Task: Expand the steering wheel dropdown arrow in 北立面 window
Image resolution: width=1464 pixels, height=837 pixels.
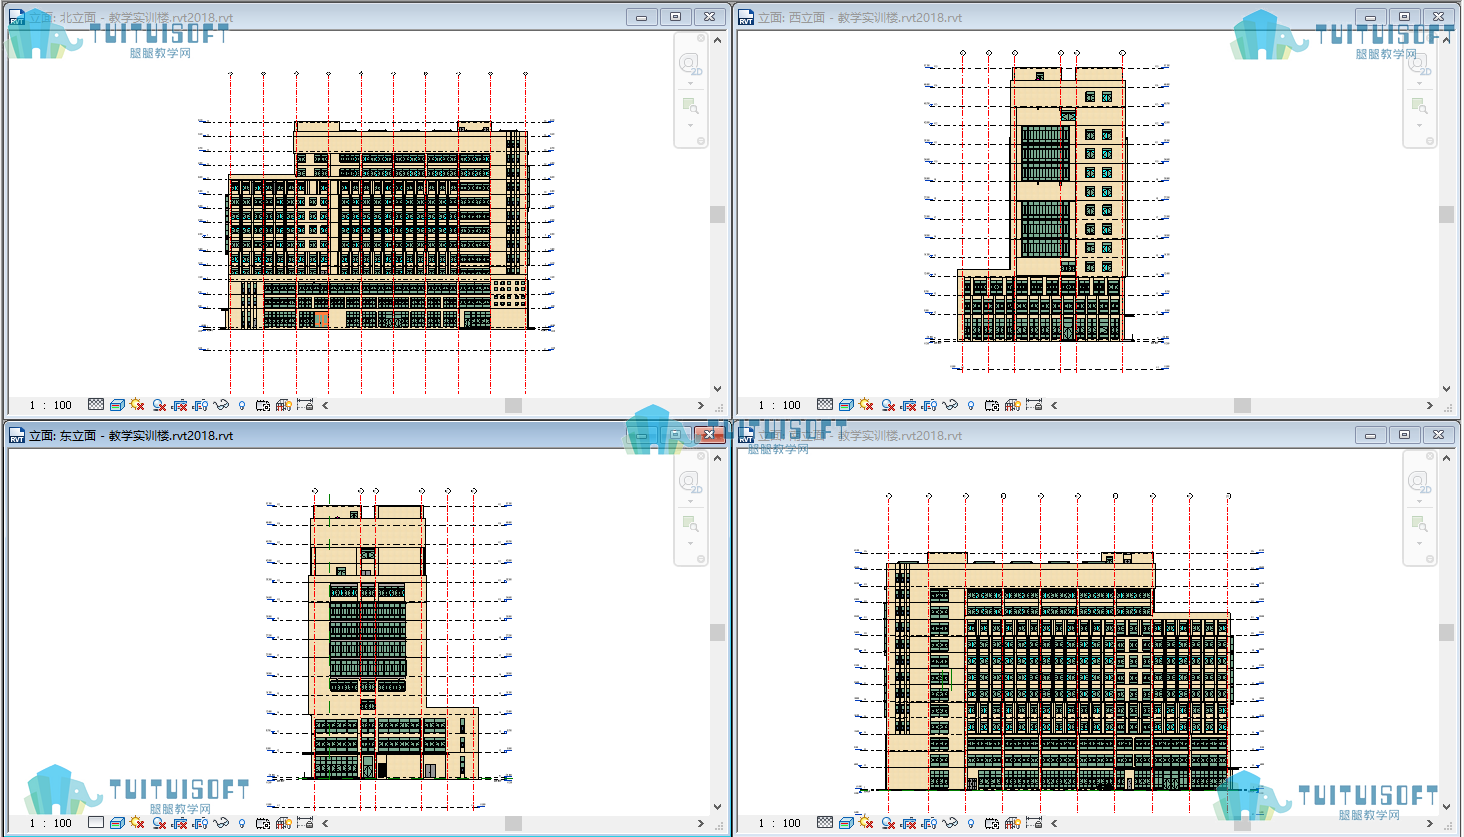Action: coord(690,84)
